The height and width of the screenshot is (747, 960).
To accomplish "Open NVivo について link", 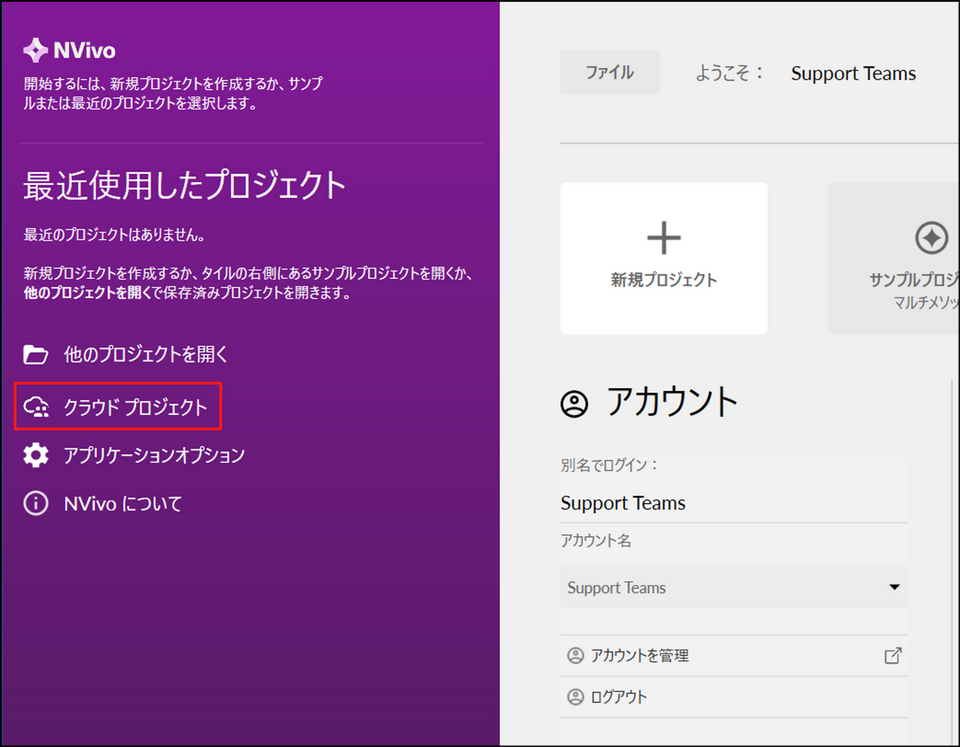I will pos(123,503).
